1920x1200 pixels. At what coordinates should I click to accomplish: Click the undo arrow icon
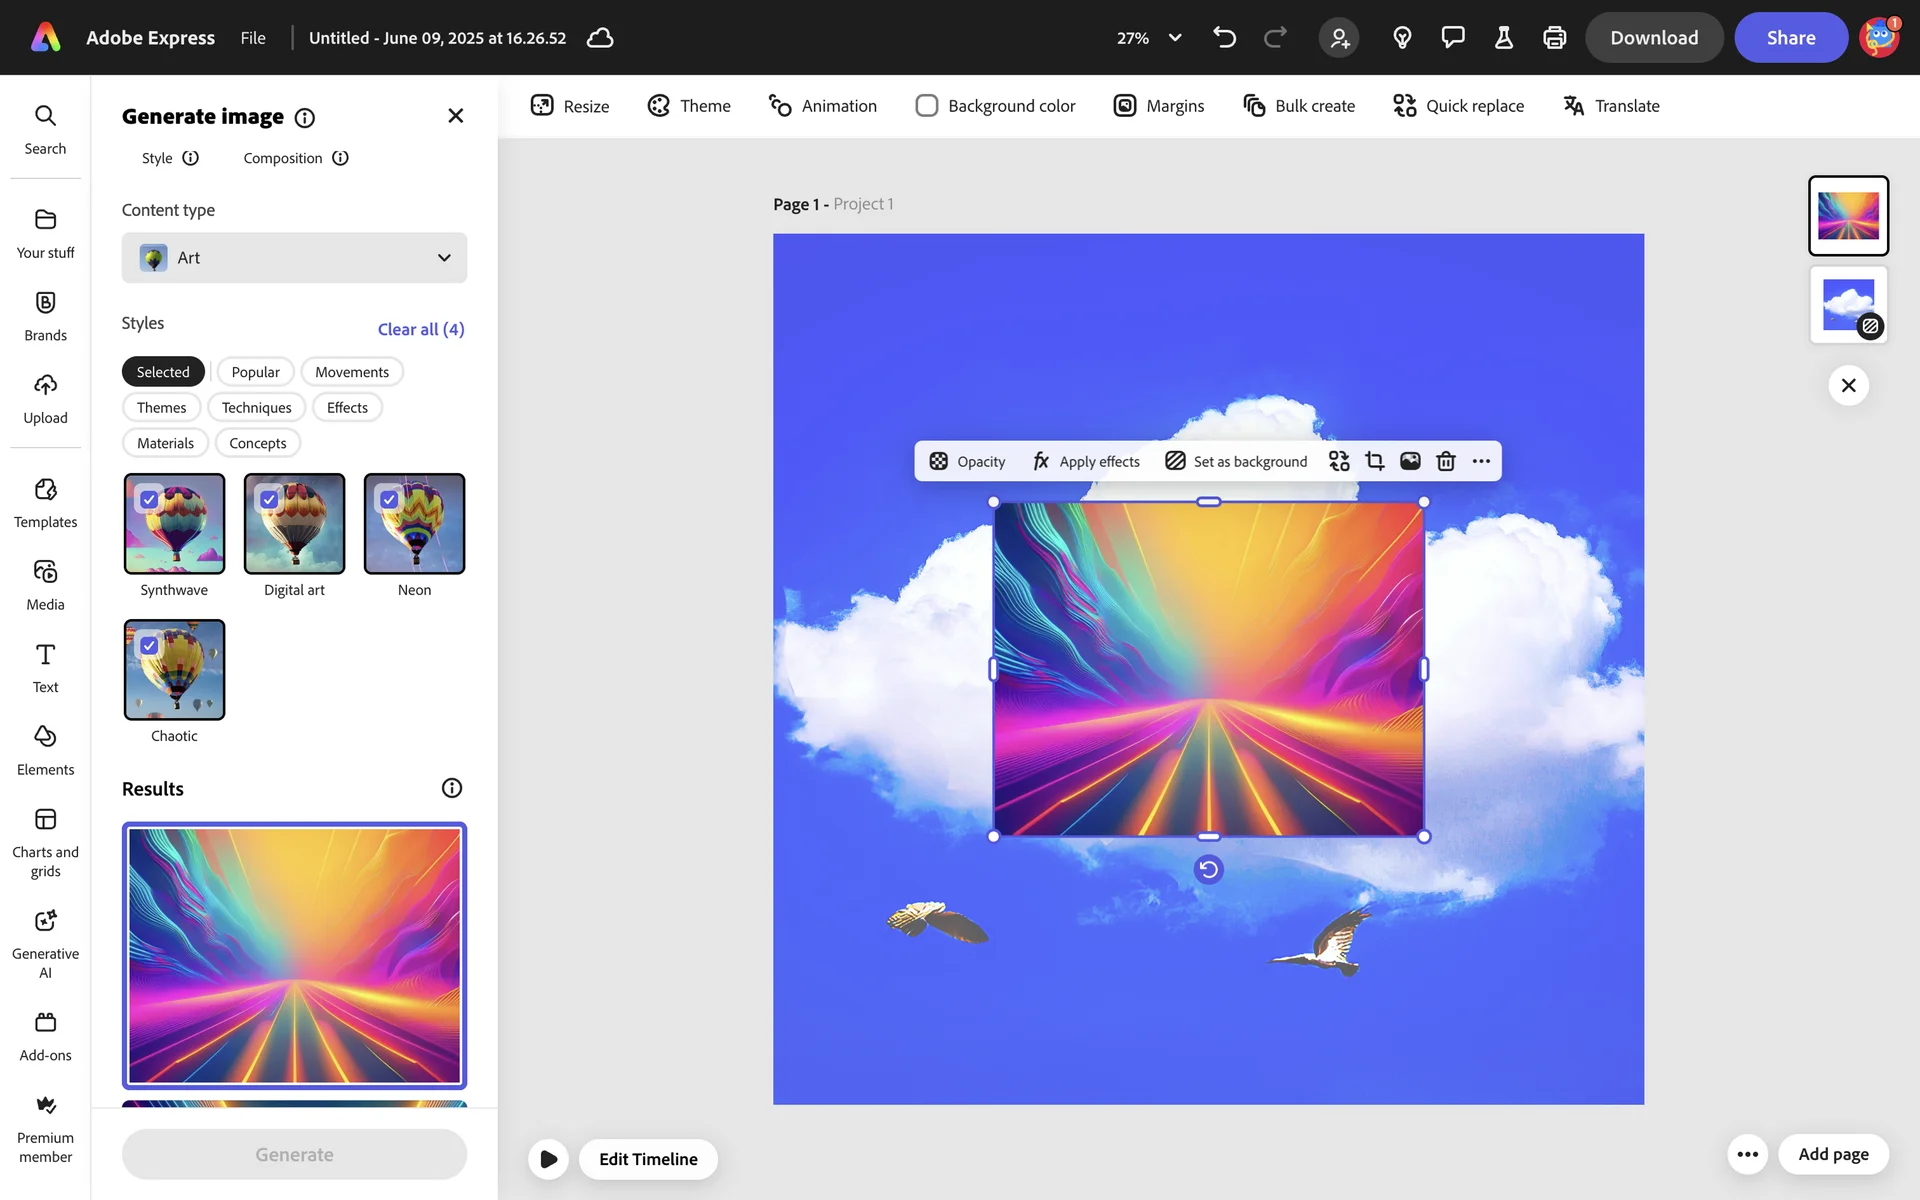(1224, 38)
